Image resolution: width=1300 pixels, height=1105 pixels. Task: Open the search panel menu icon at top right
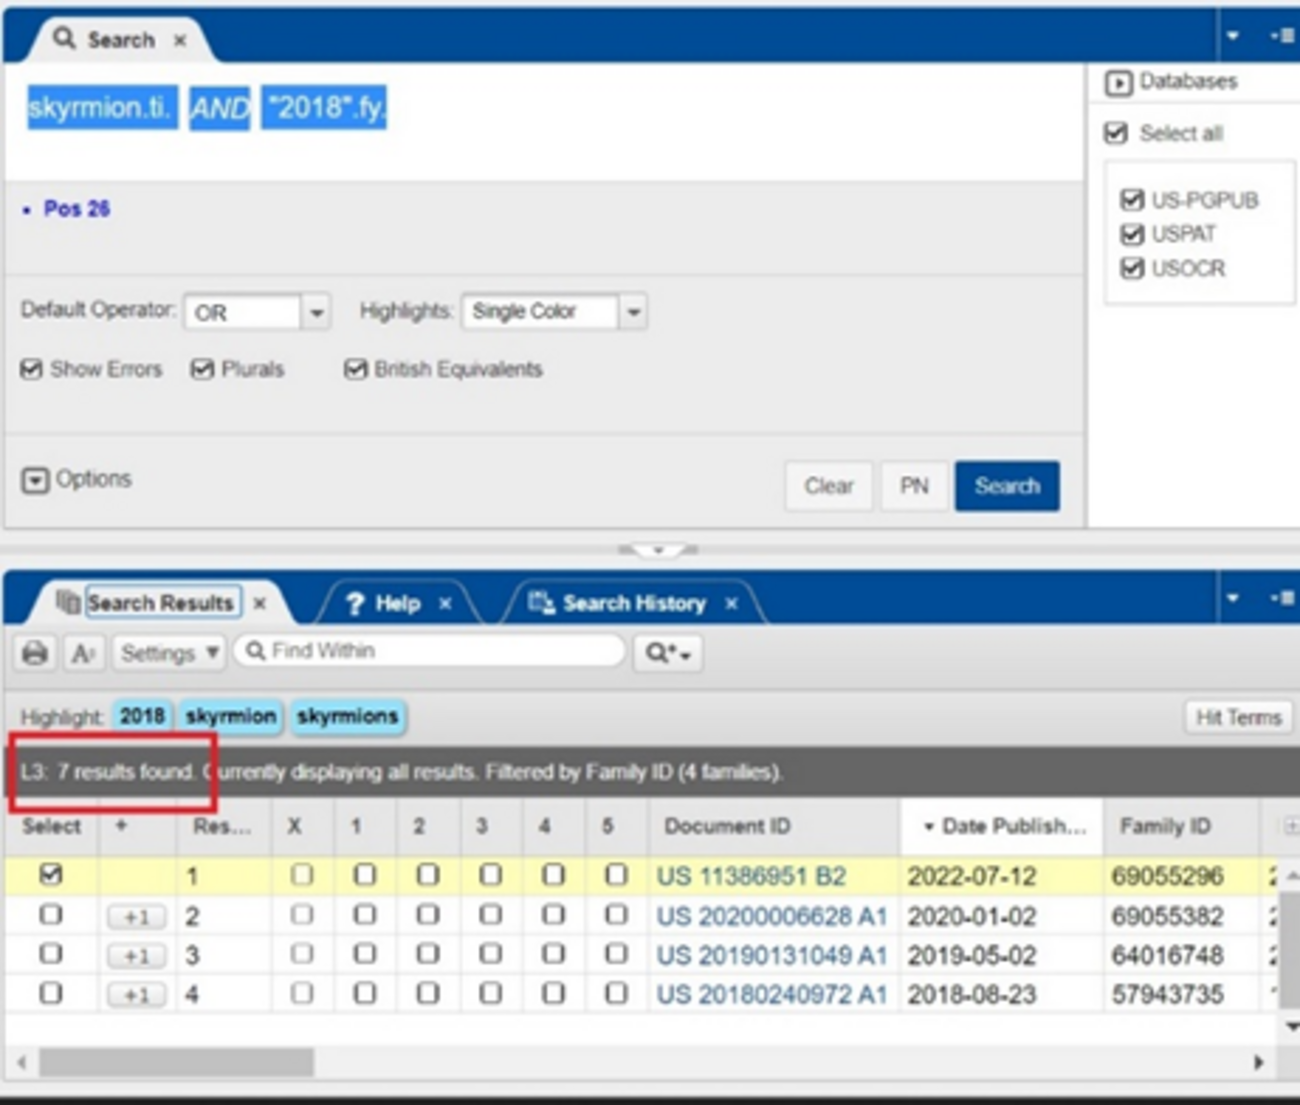(1282, 36)
